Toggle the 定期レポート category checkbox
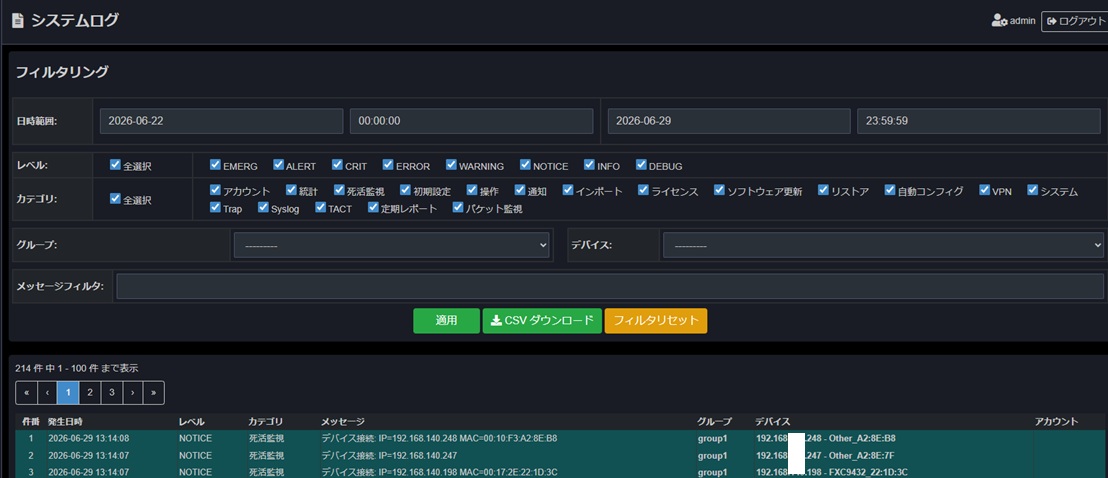Viewport: 1108px width, 478px height. [373, 208]
